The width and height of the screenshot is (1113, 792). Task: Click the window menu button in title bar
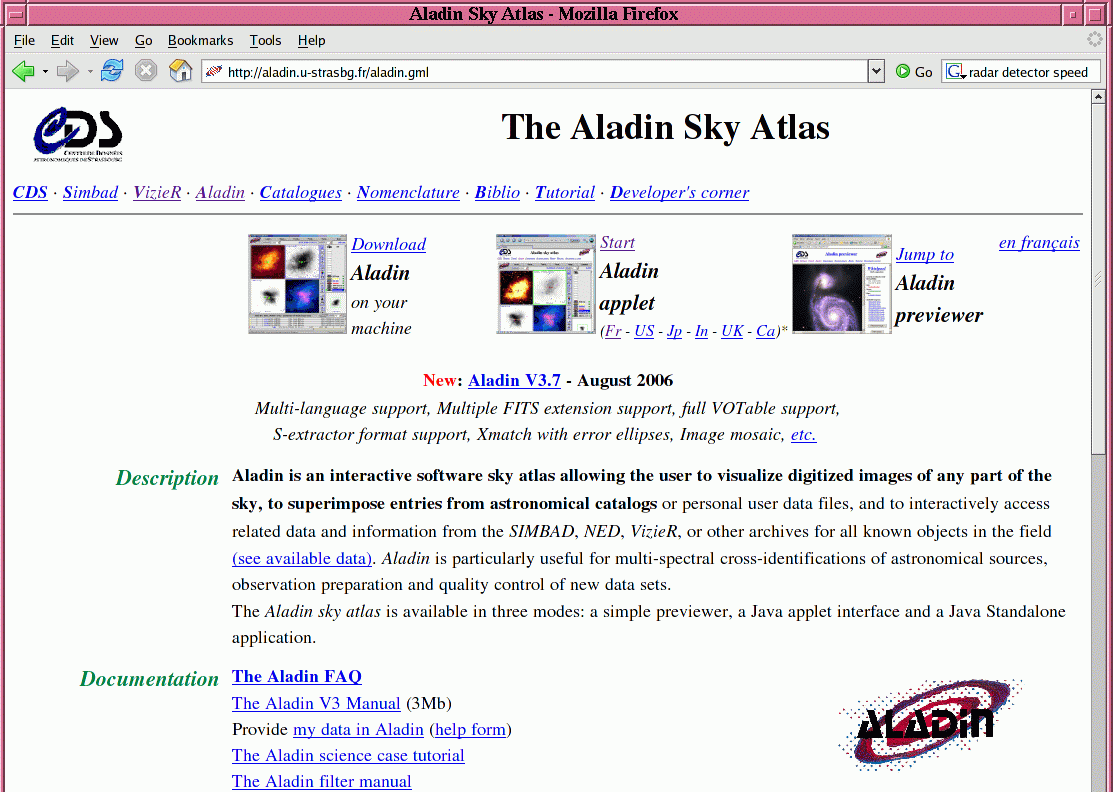[14, 13]
